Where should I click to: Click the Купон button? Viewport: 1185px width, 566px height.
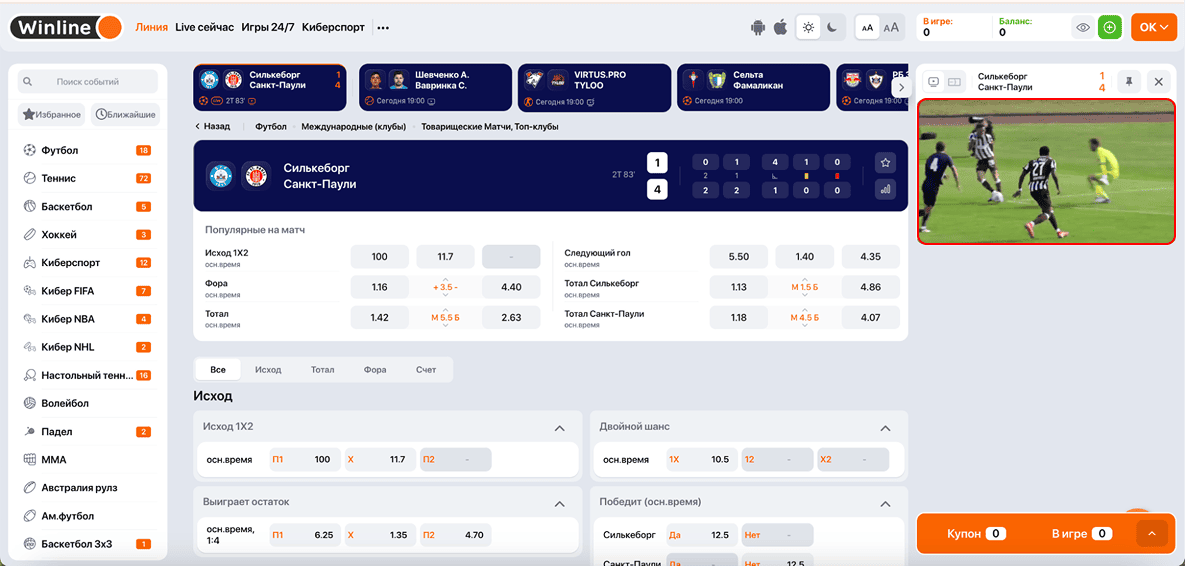(x=975, y=534)
